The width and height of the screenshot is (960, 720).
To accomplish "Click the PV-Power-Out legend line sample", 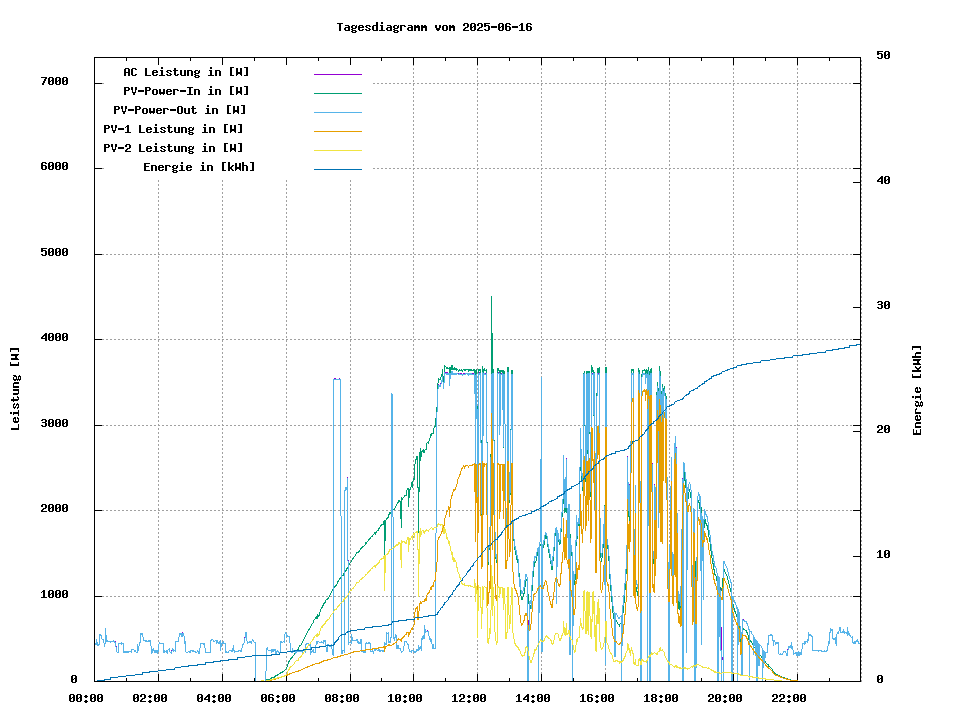I will point(337,111).
